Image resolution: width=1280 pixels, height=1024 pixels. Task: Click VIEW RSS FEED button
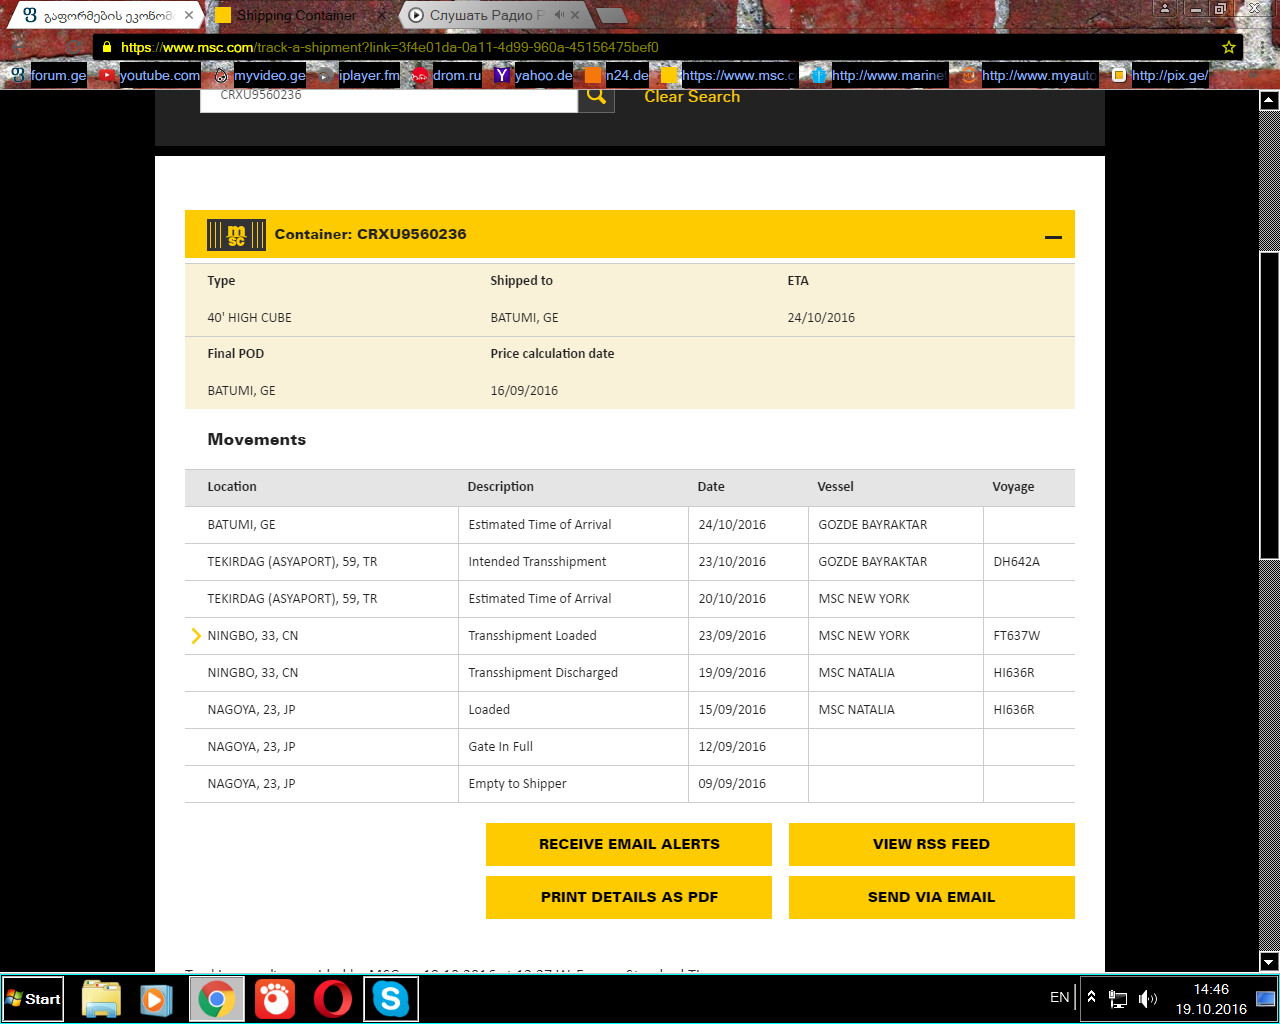pos(932,844)
